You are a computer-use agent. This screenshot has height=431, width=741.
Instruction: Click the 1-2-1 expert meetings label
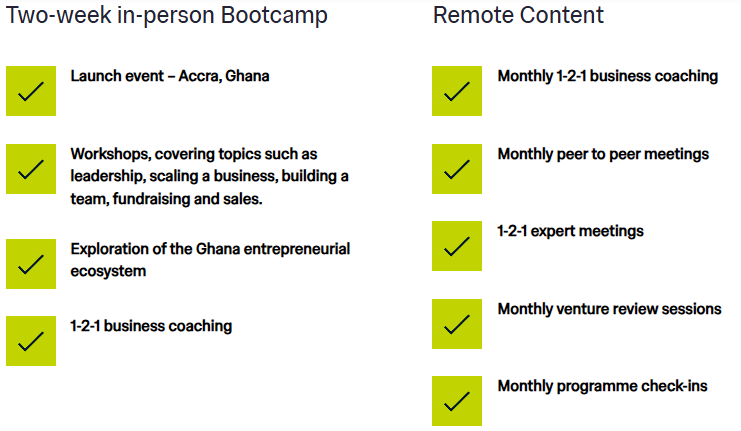pos(570,231)
